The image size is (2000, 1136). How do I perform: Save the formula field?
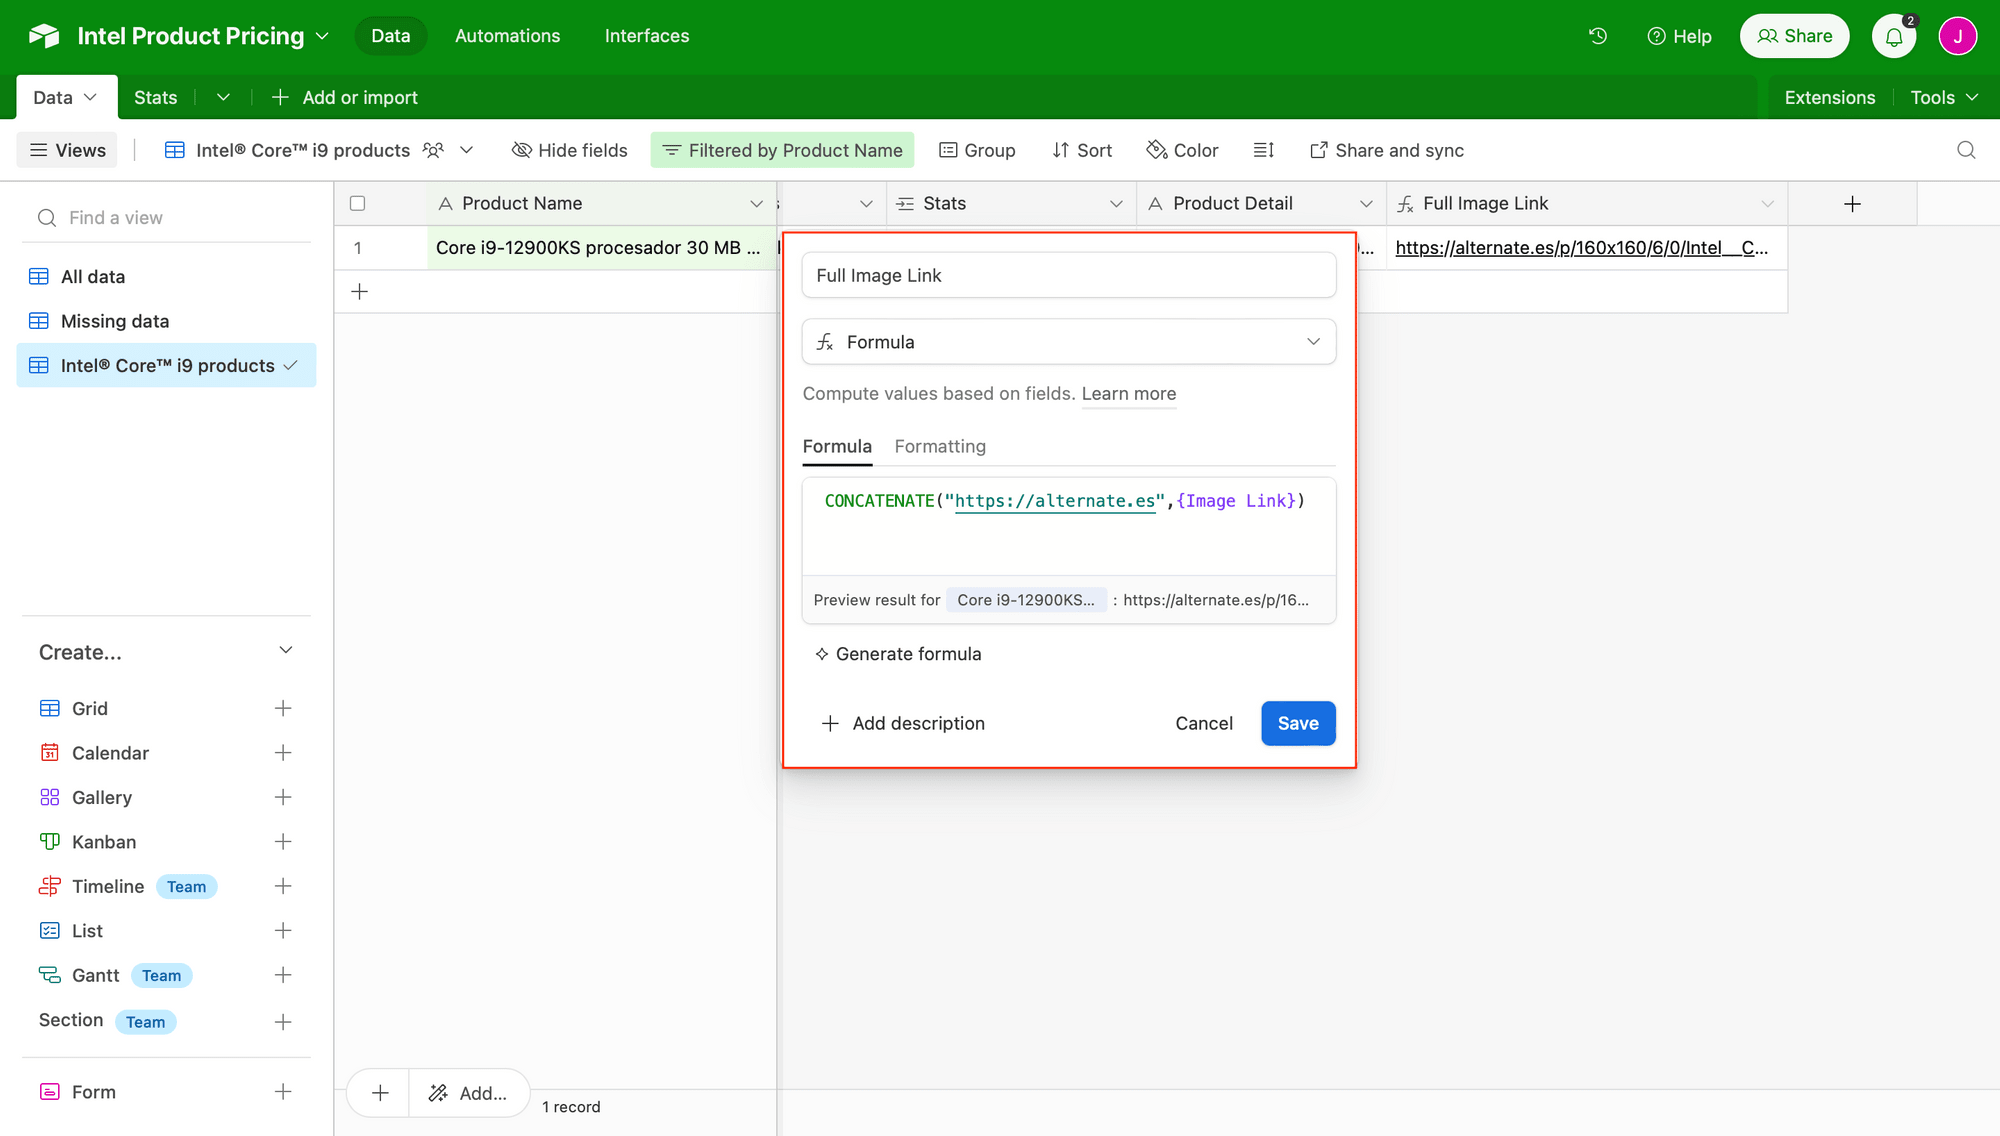point(1297,723)
